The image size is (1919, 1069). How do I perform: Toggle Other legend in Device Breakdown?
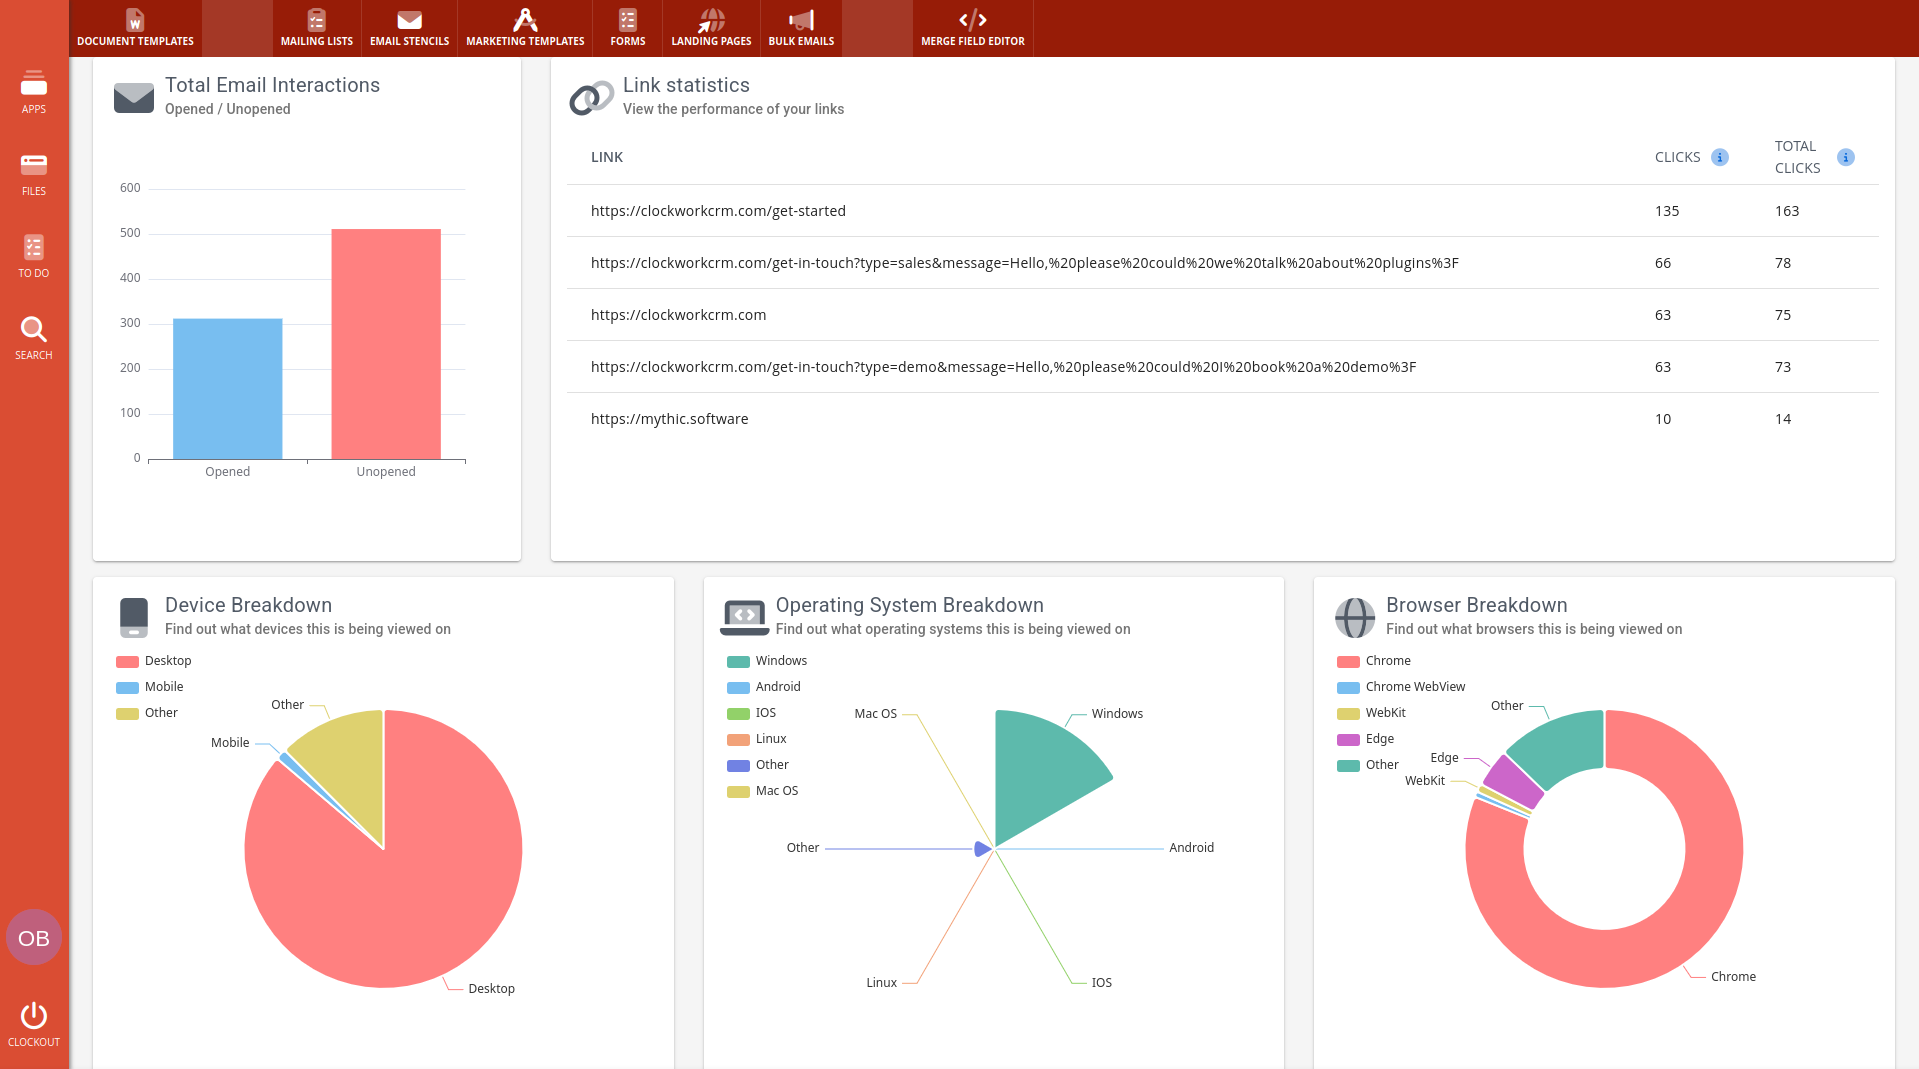(x=147, y=713)
